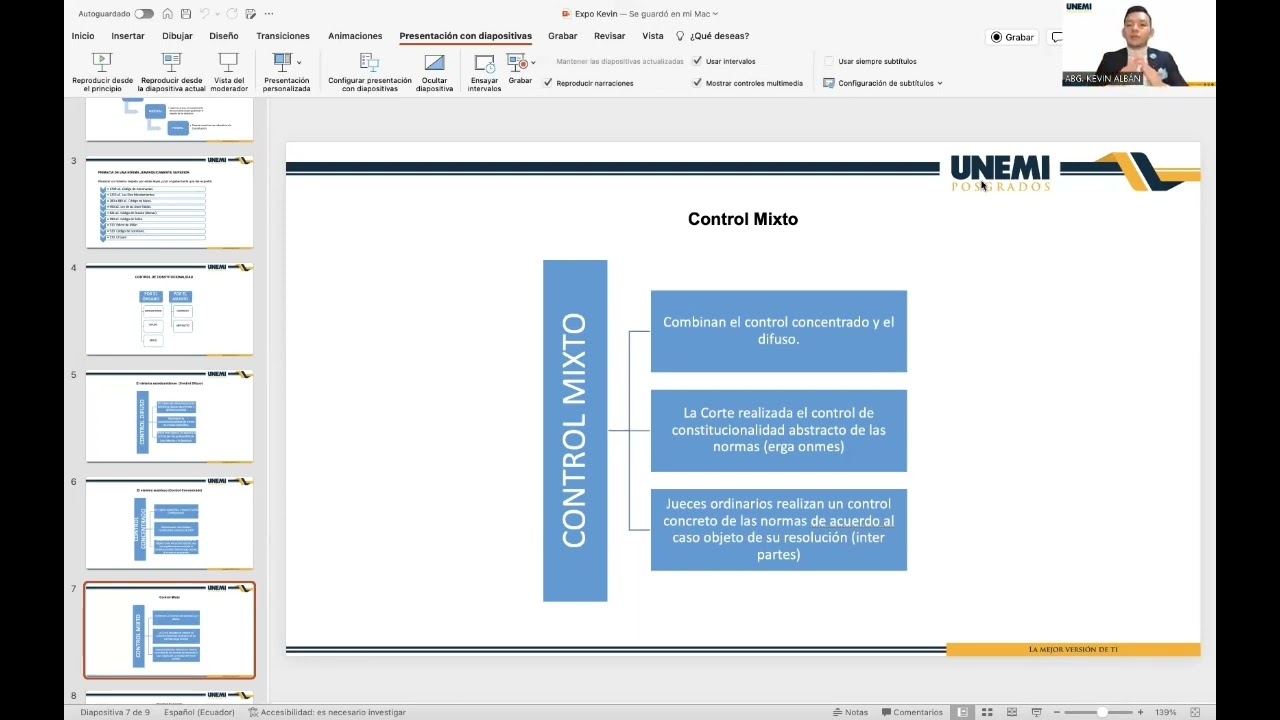Select slide 4 thumbnail
1280x720 pixels.
pos(169,309)
